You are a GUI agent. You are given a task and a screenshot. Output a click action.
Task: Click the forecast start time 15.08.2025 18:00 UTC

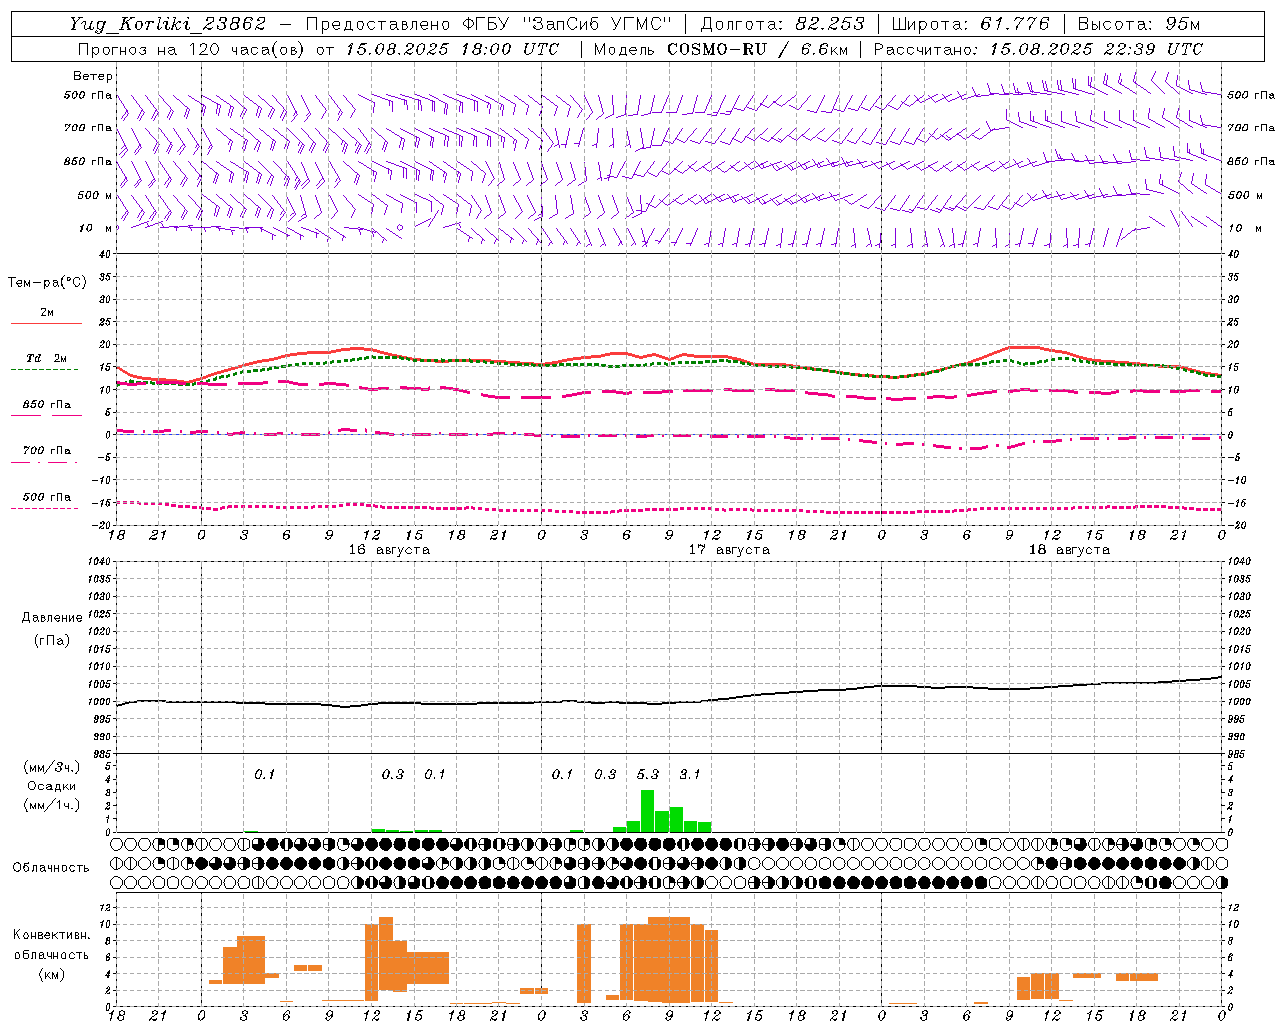pos(452,49)
